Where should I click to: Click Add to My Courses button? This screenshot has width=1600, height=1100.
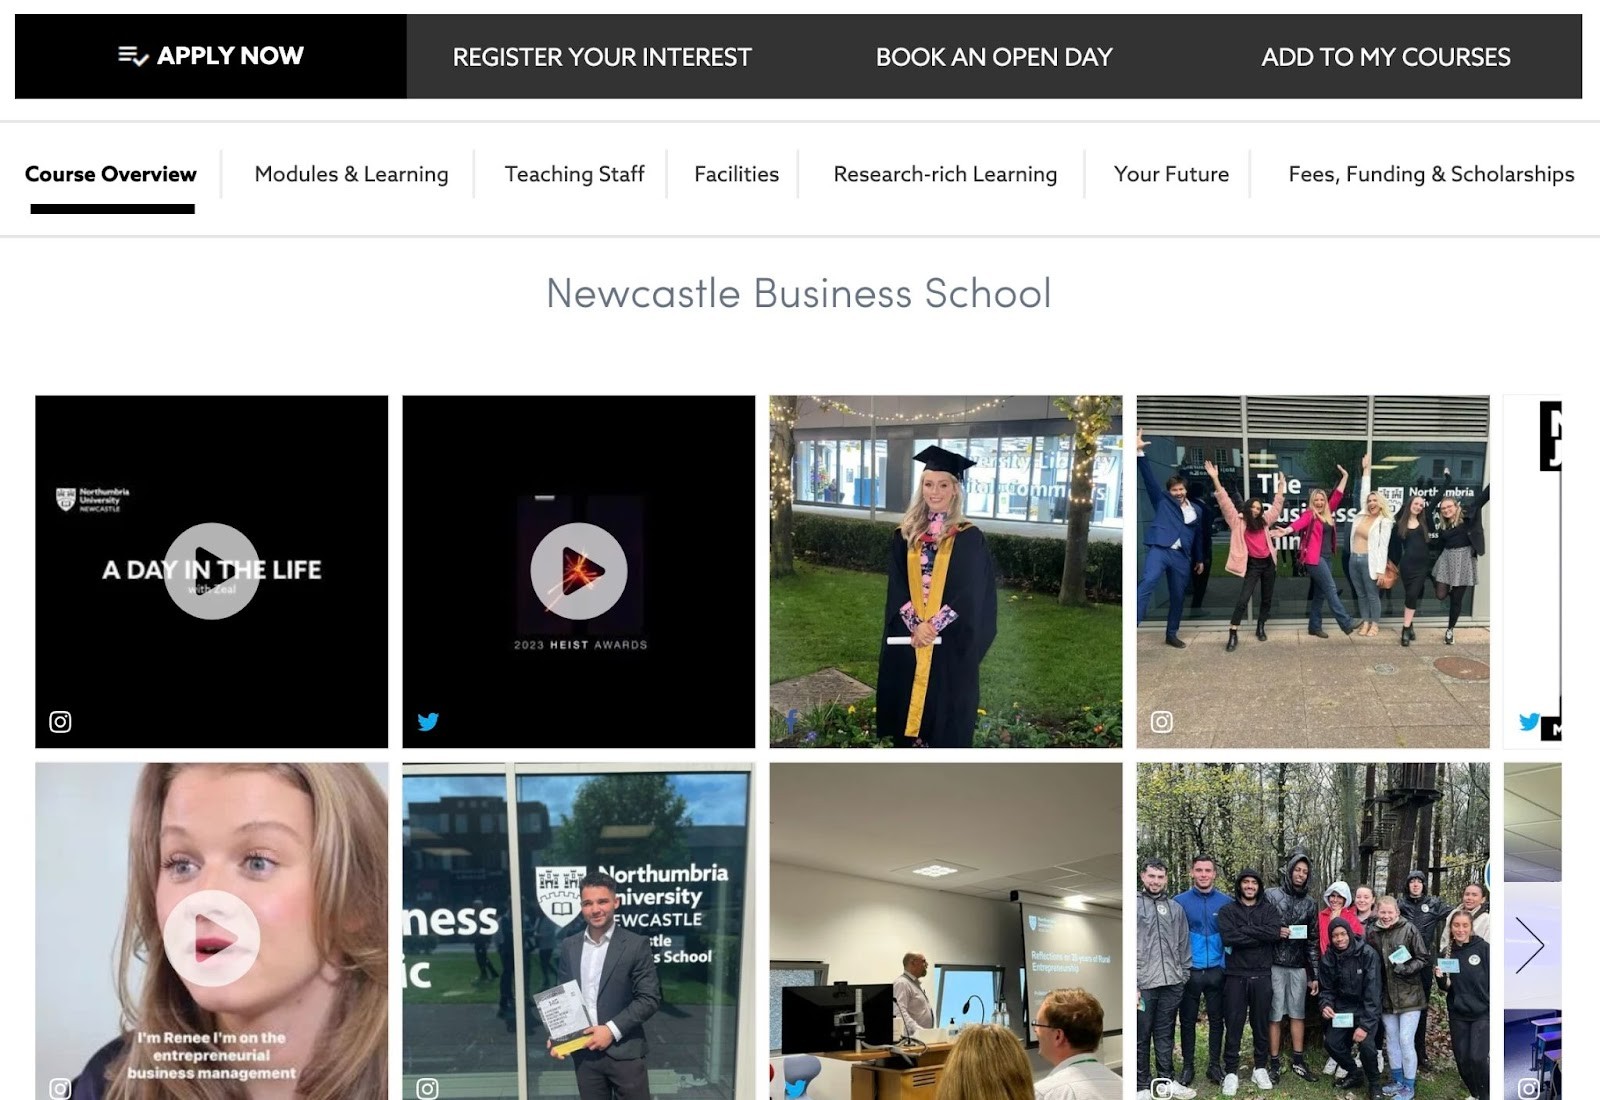(1386, 57)
